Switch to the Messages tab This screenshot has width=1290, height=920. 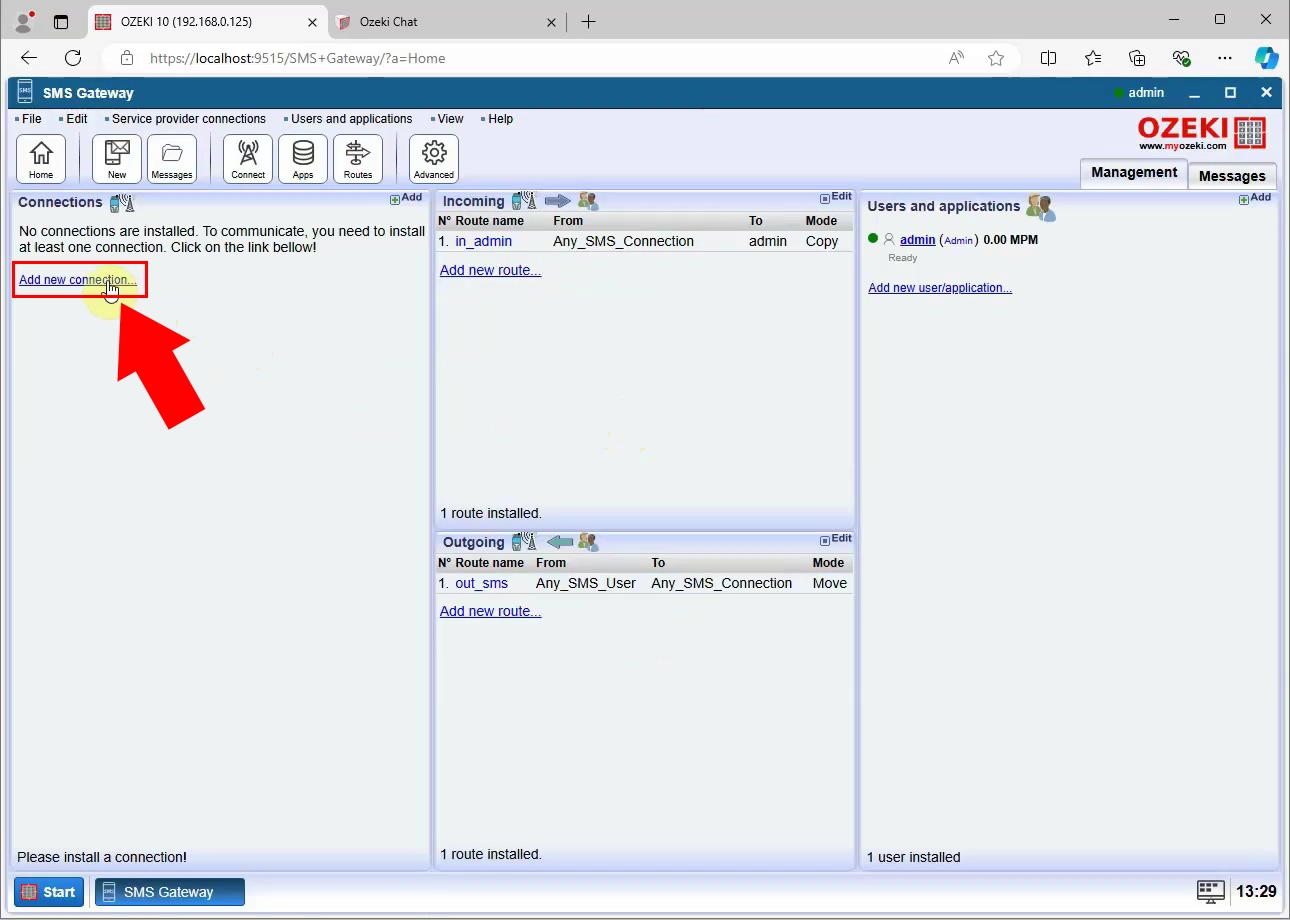point(1232,176)
